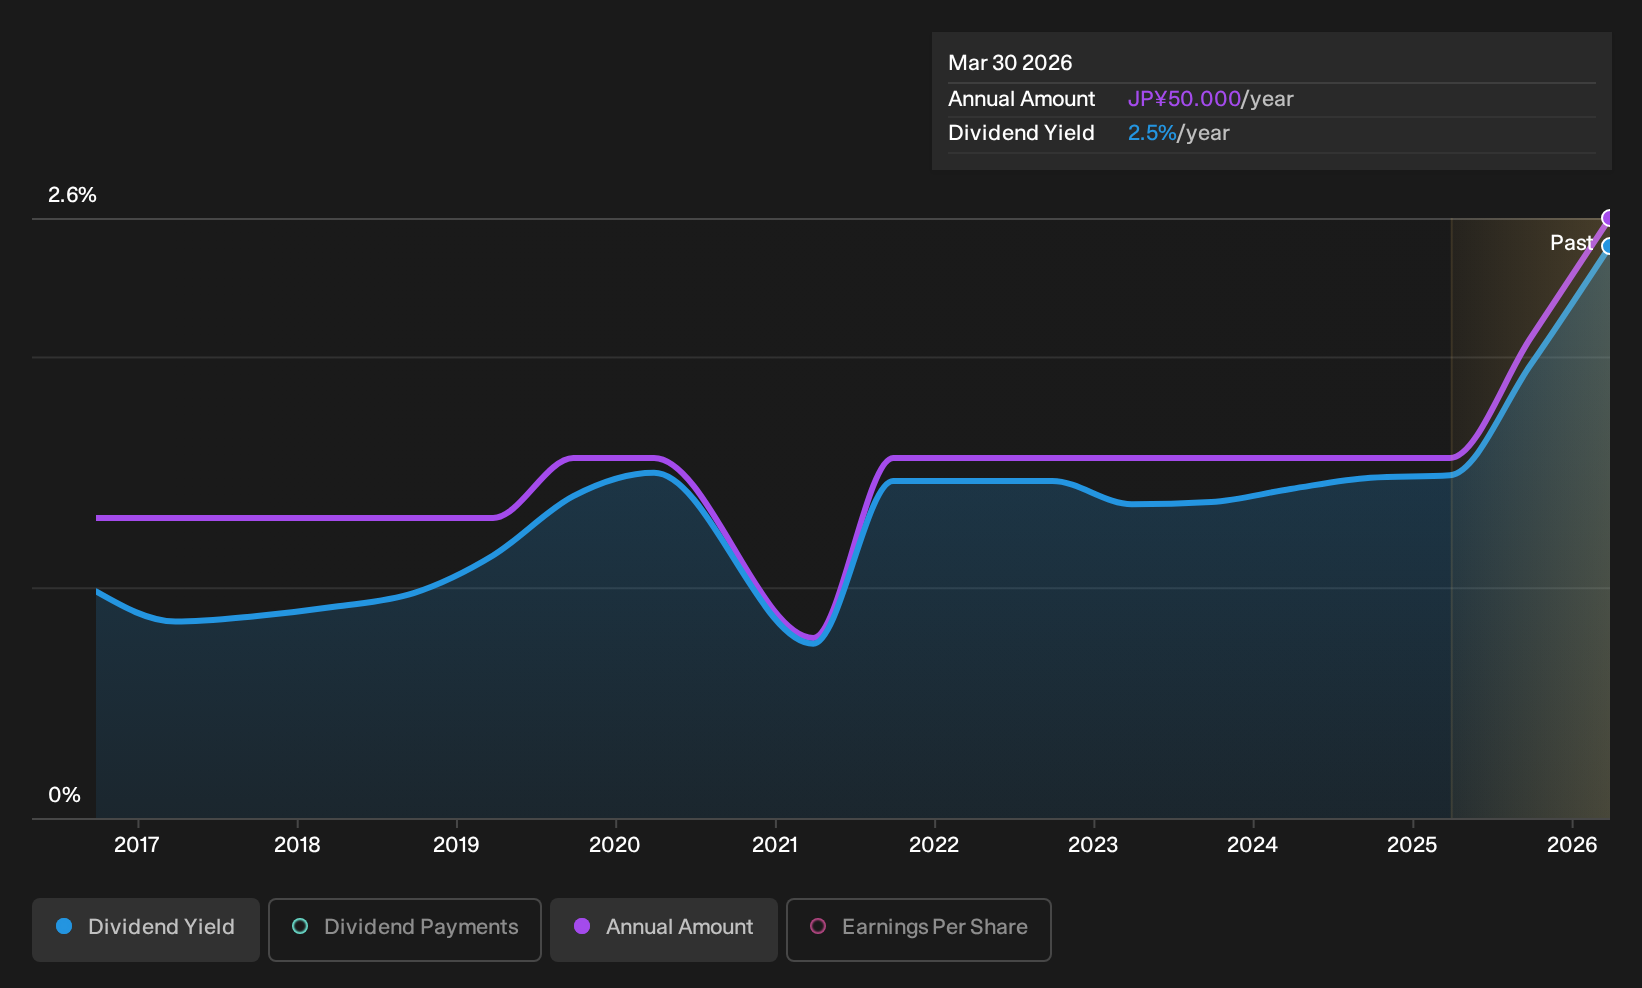Click the Dividend Yield tooltip label
1642x988 pixels.
click(x=1021, y=133)
